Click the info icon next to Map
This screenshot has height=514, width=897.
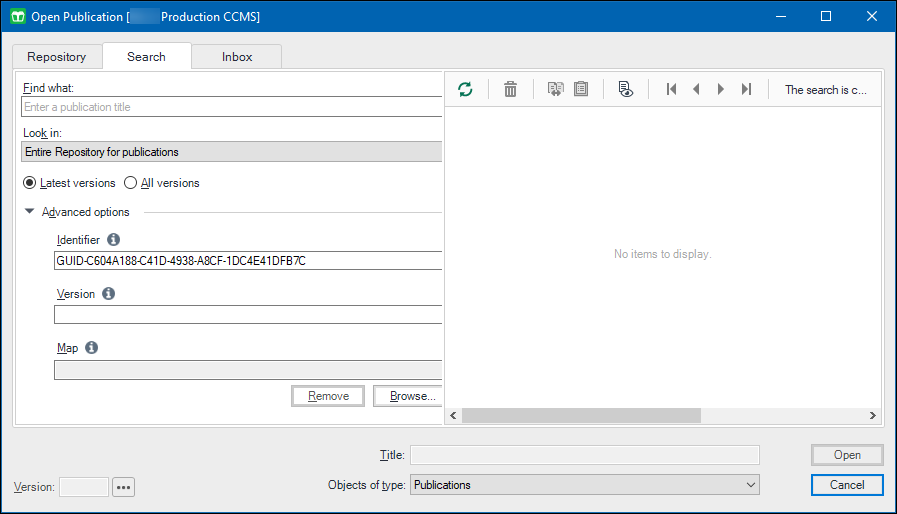(92, 347)
